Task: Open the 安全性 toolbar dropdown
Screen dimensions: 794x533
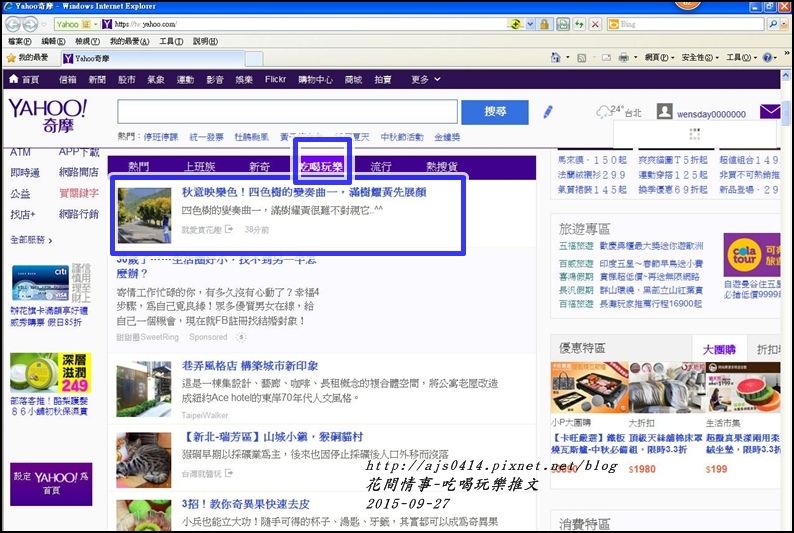Action: (x=699, y=58)
